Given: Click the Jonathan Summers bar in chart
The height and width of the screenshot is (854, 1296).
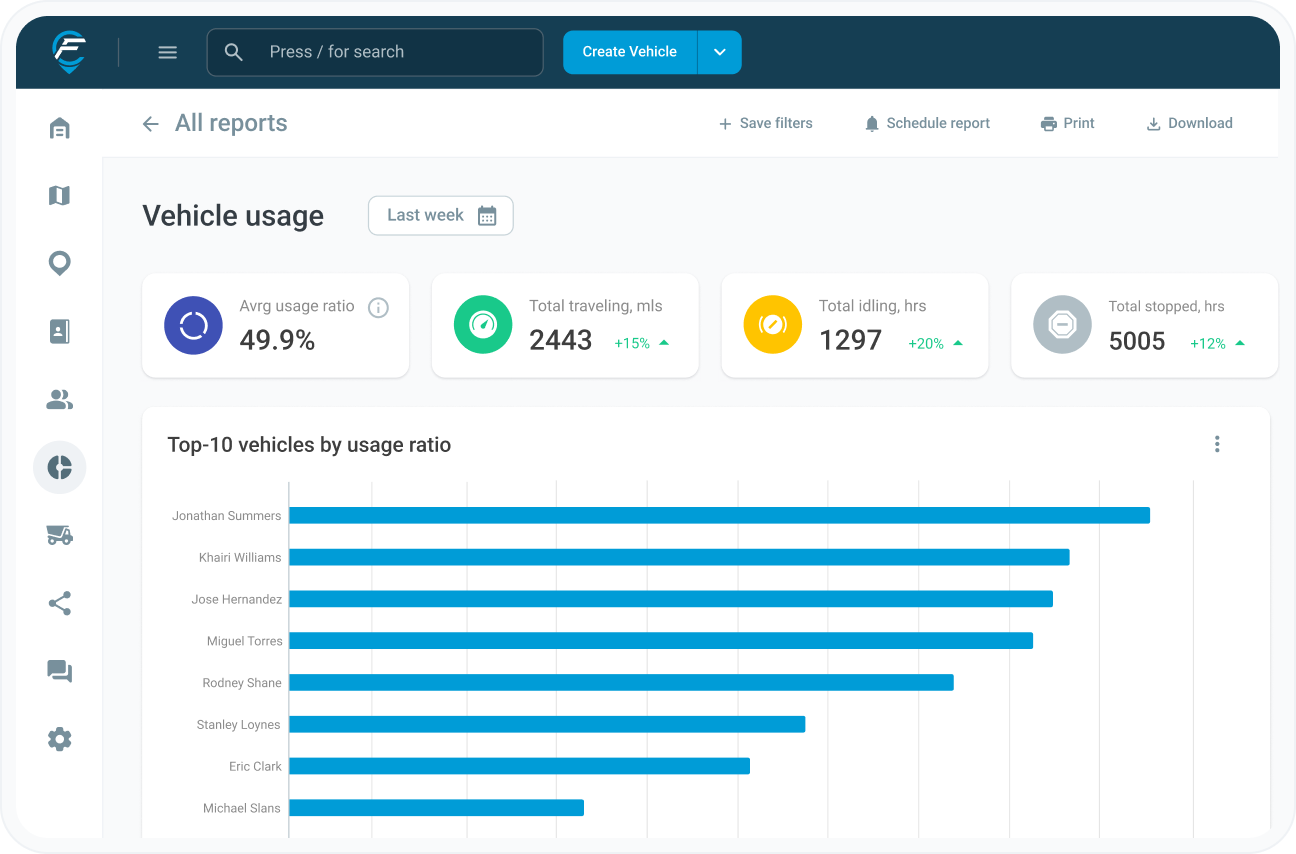Looking at the screenshot, I should click(x=719, y=515).
